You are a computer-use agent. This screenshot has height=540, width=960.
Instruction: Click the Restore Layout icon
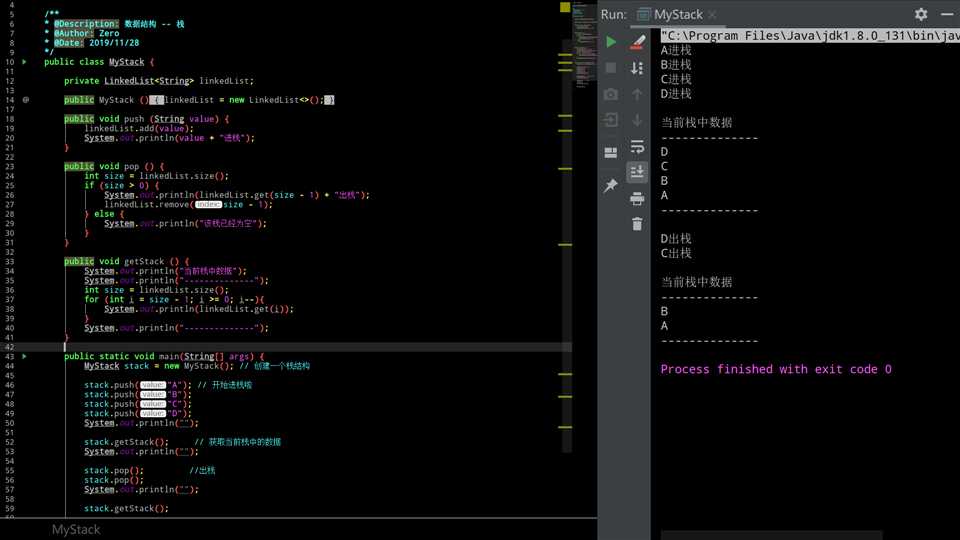(x=610, y=152)
